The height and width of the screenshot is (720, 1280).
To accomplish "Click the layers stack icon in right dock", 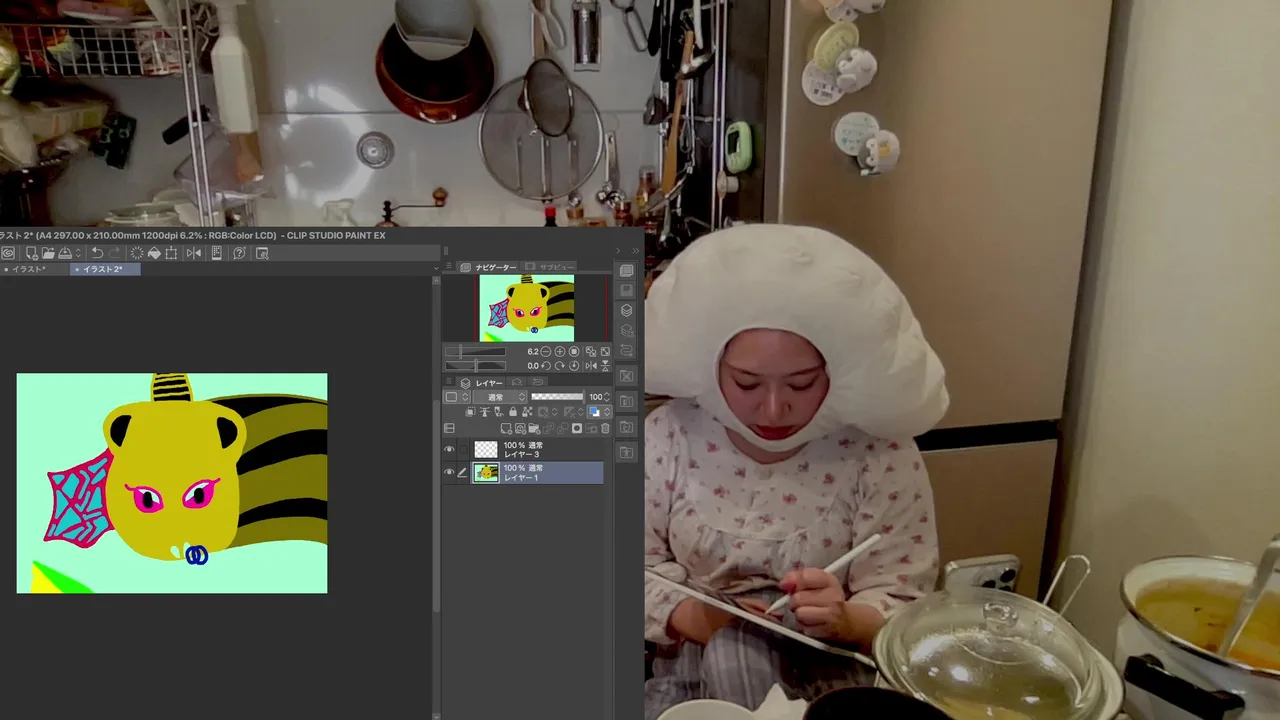I will [x=626, y=310].
